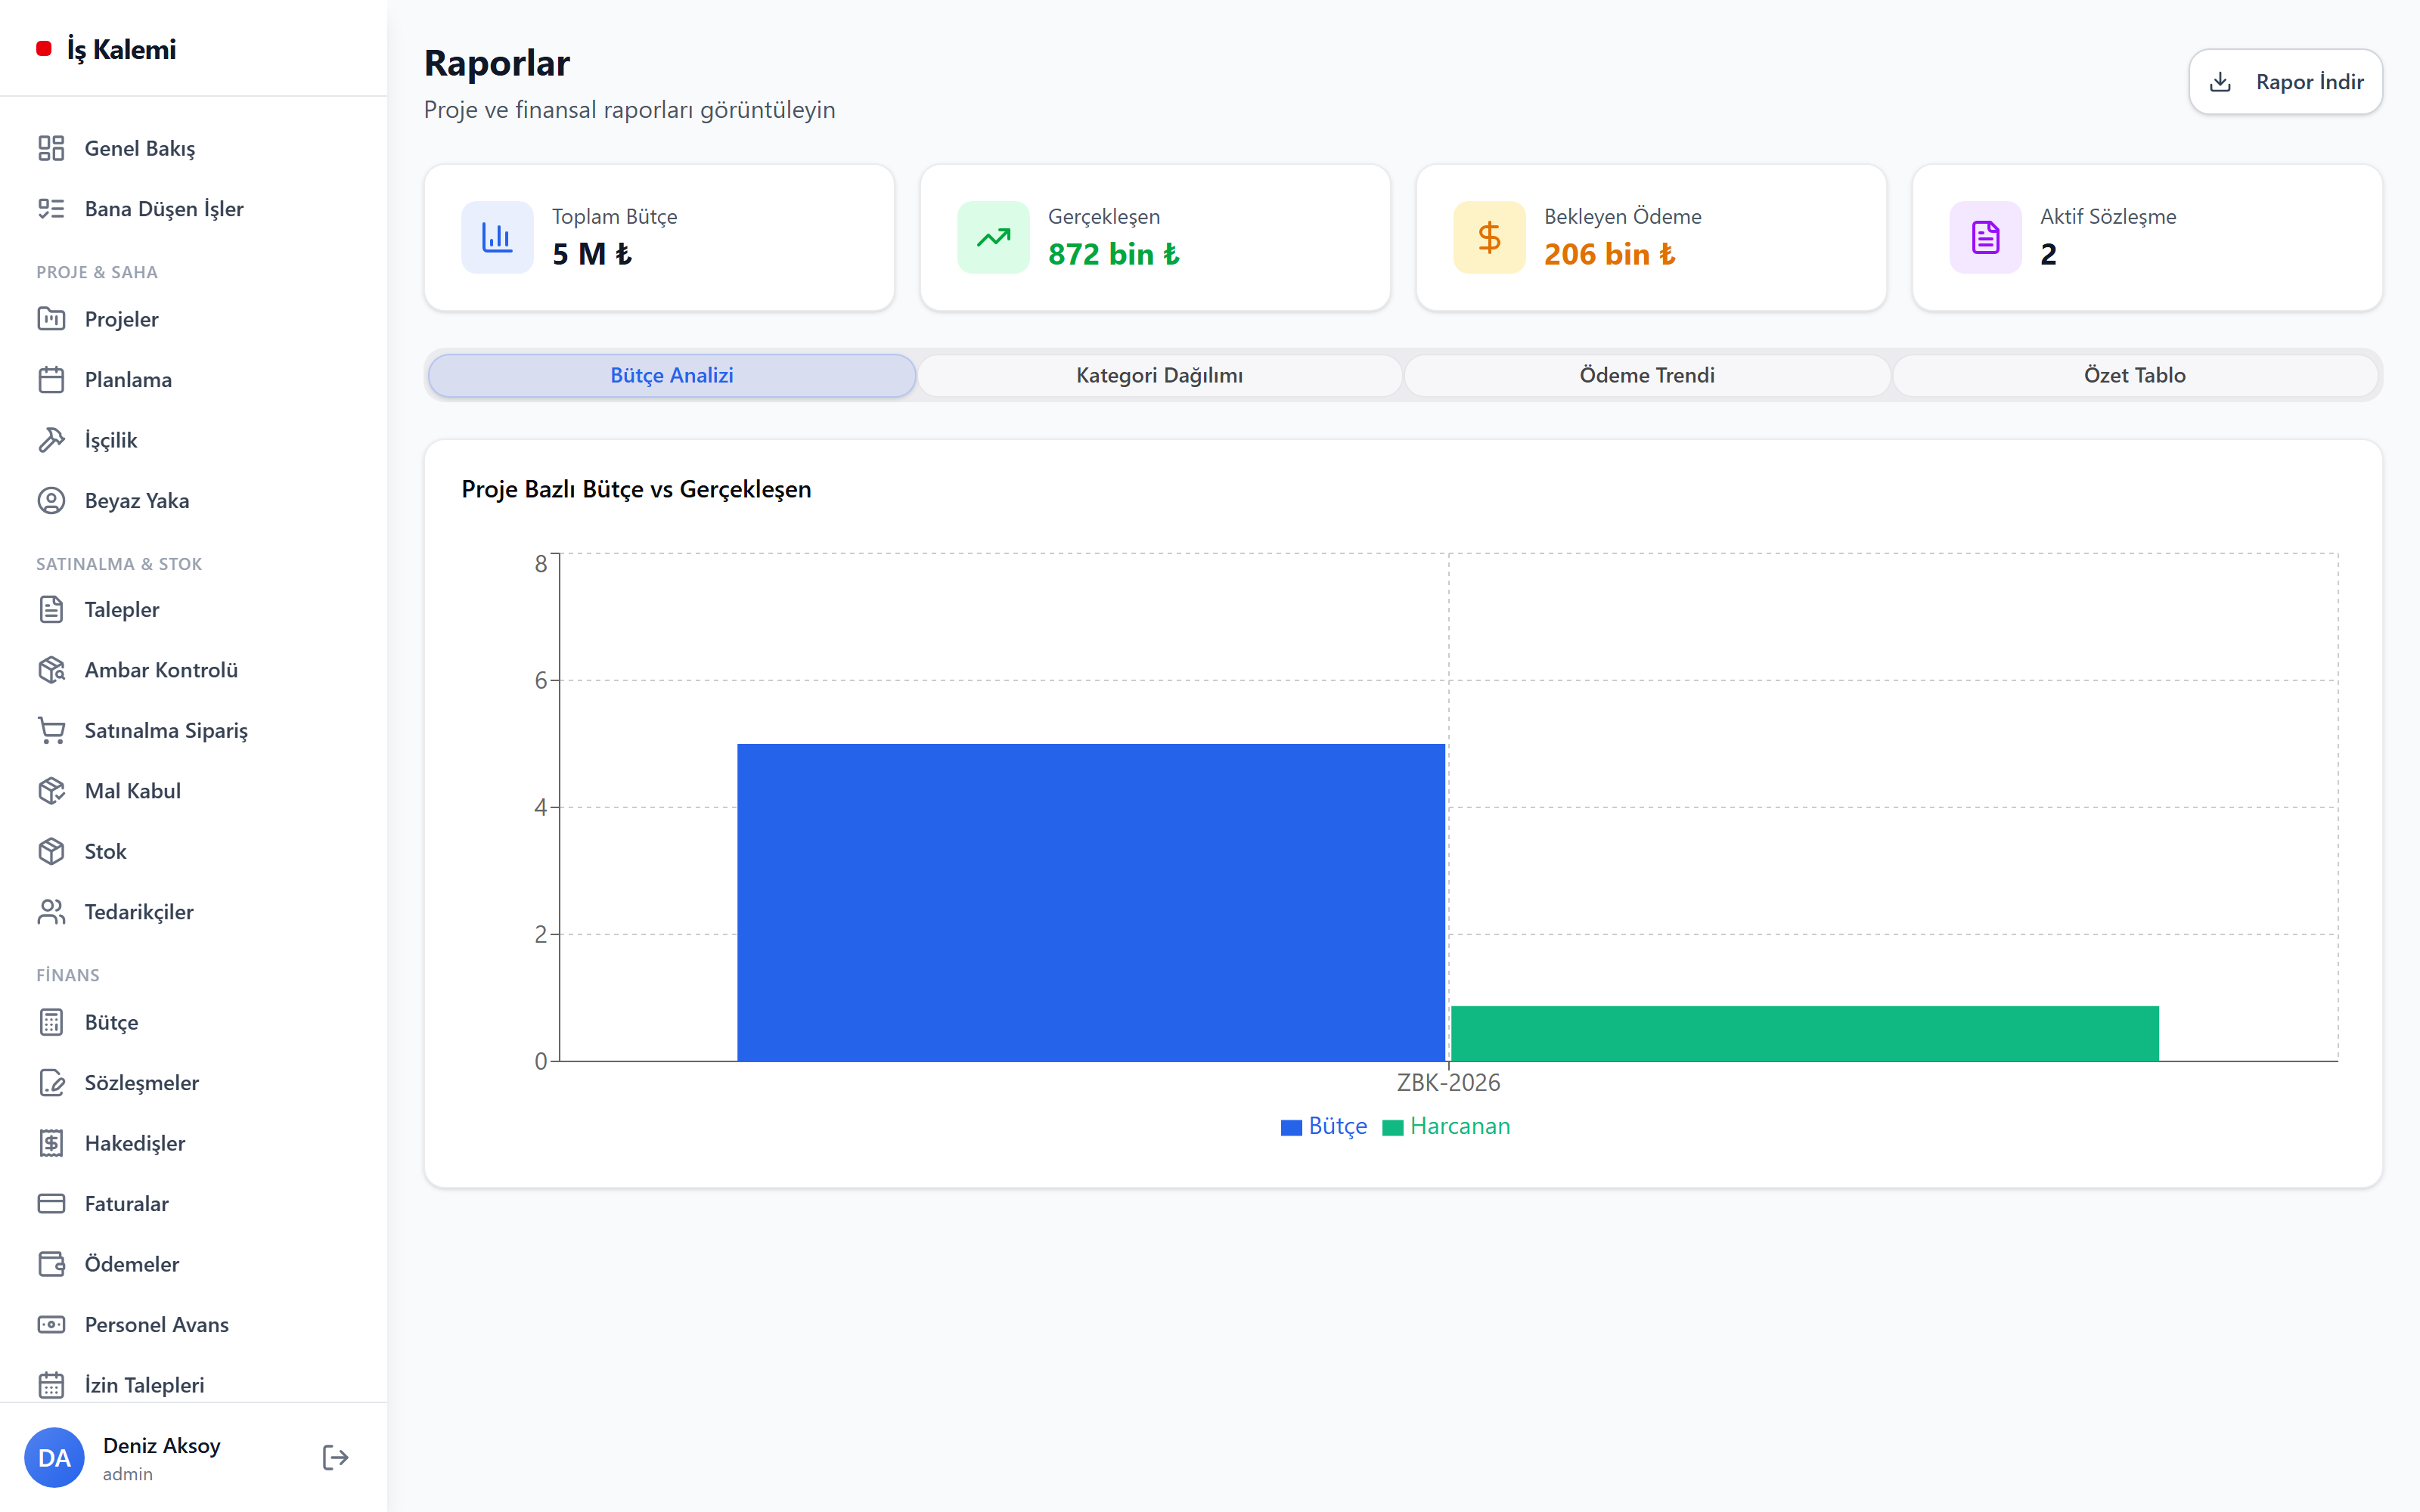Click the Toplam Bütçe bar chart icon
2420x1512 pixels.
pos(497,237)
